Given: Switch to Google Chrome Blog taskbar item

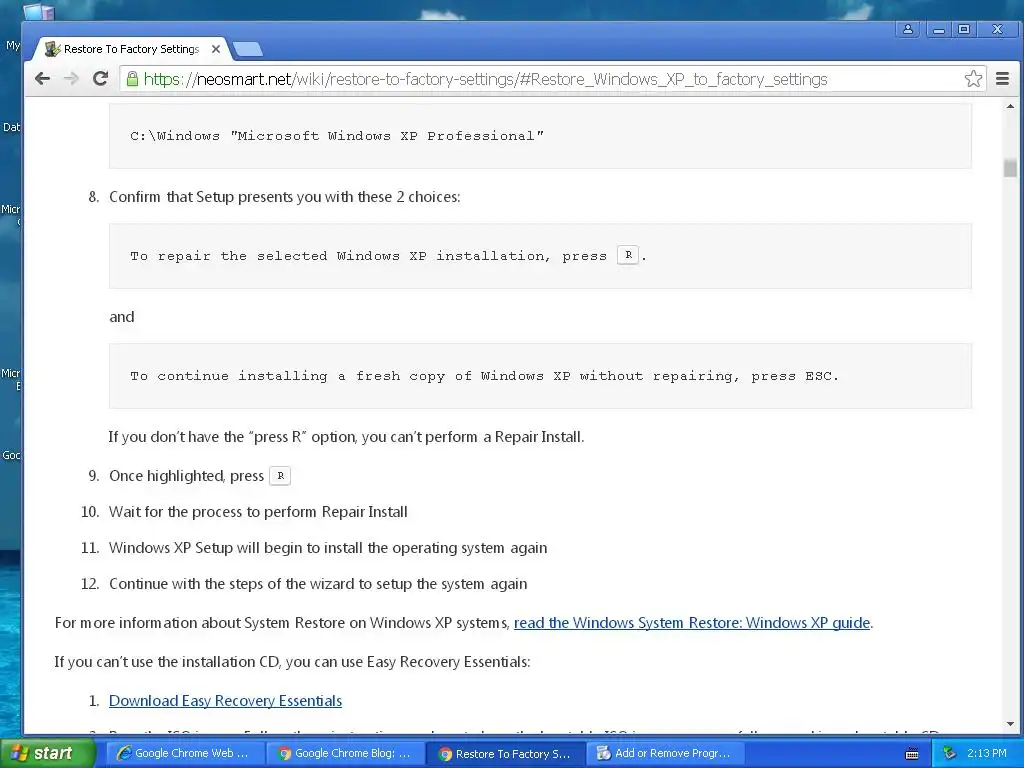Looking at the screenshot, I should click(x=345, y=753).
